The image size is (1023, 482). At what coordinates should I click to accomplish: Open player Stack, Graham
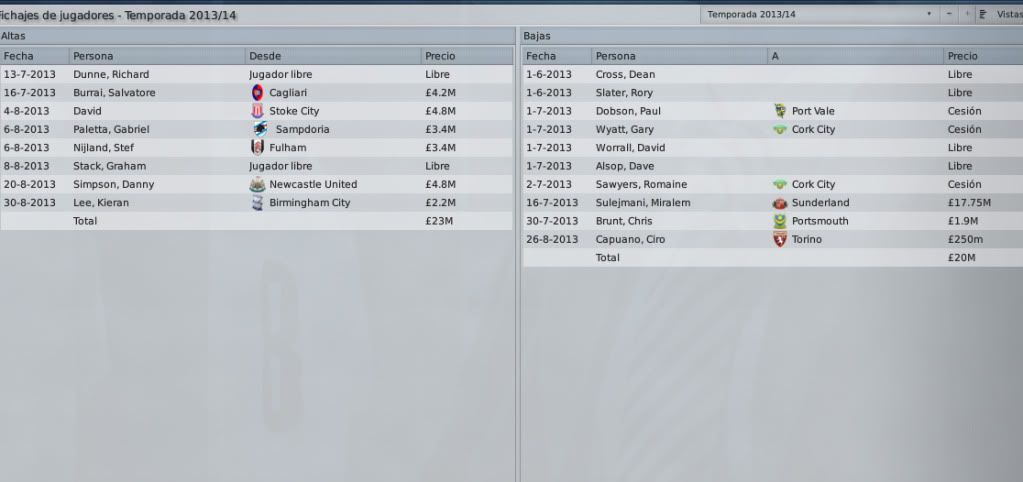tap(110, 166)
